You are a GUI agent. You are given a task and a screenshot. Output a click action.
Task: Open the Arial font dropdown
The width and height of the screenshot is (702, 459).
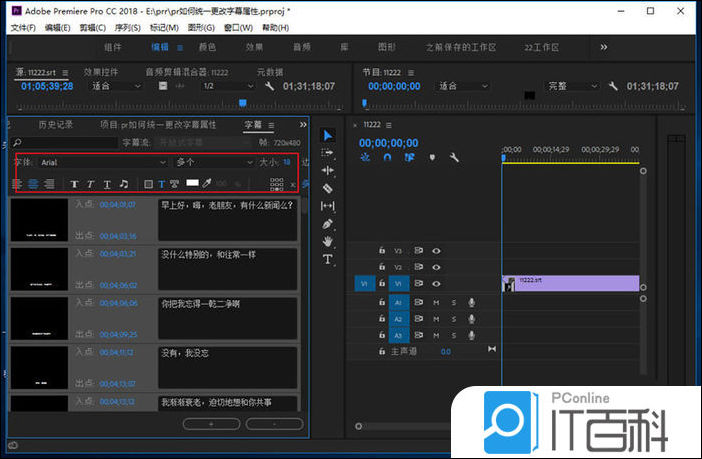coord(100,161)
